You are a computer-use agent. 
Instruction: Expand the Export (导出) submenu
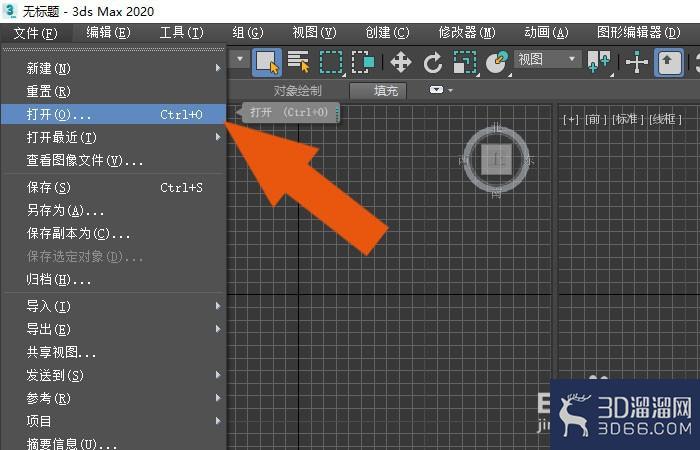(113, 329)
